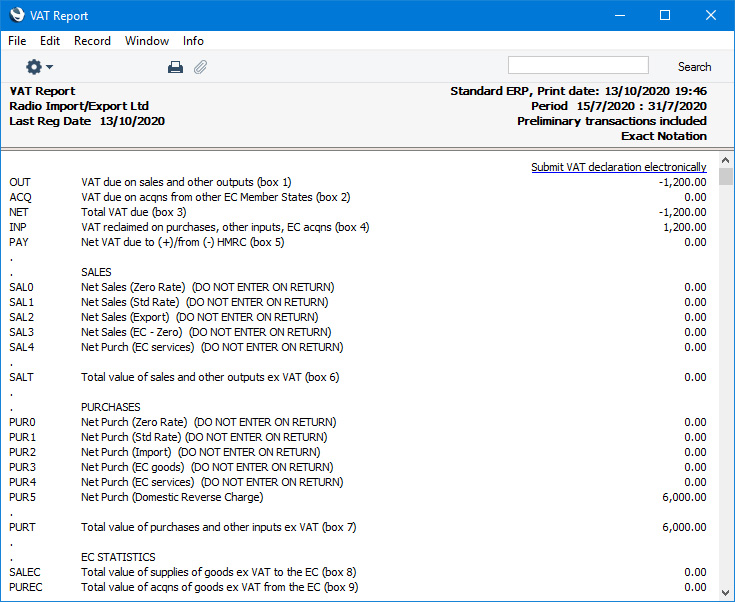Screen dimensions: 735x602
Task: Select the OUT row code
Action: pos(20,182)
